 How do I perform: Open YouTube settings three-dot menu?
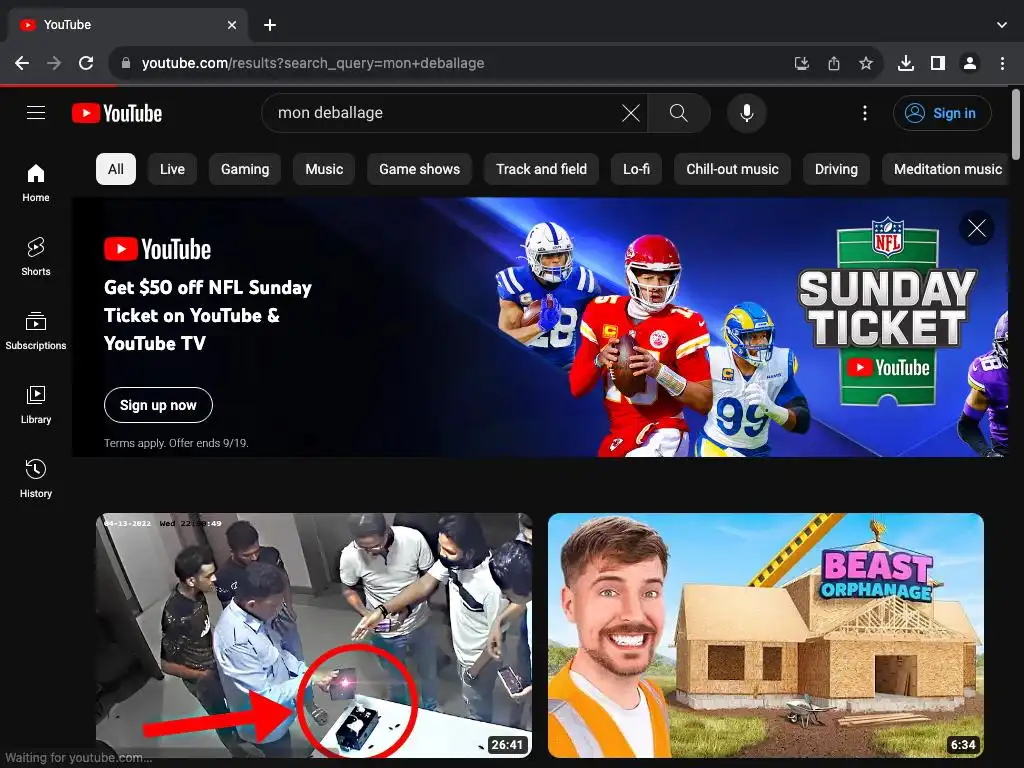[865, 113]
